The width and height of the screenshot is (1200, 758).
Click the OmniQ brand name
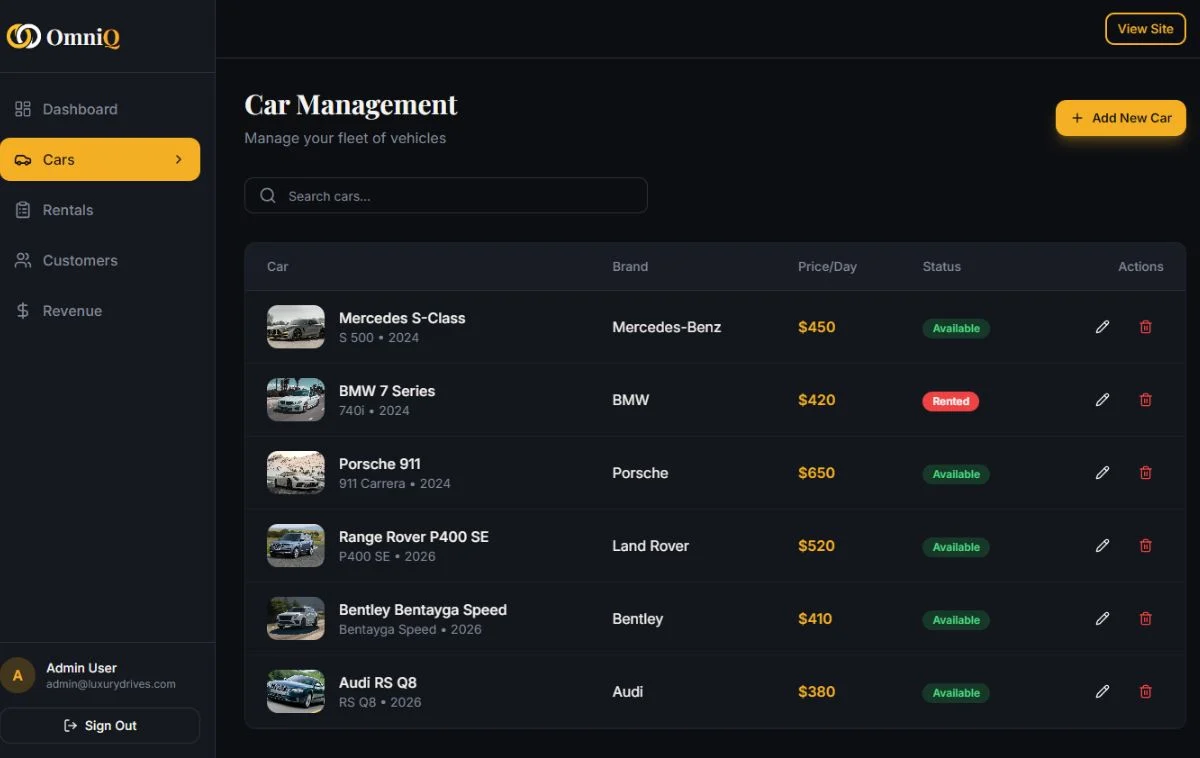[83, 38]
